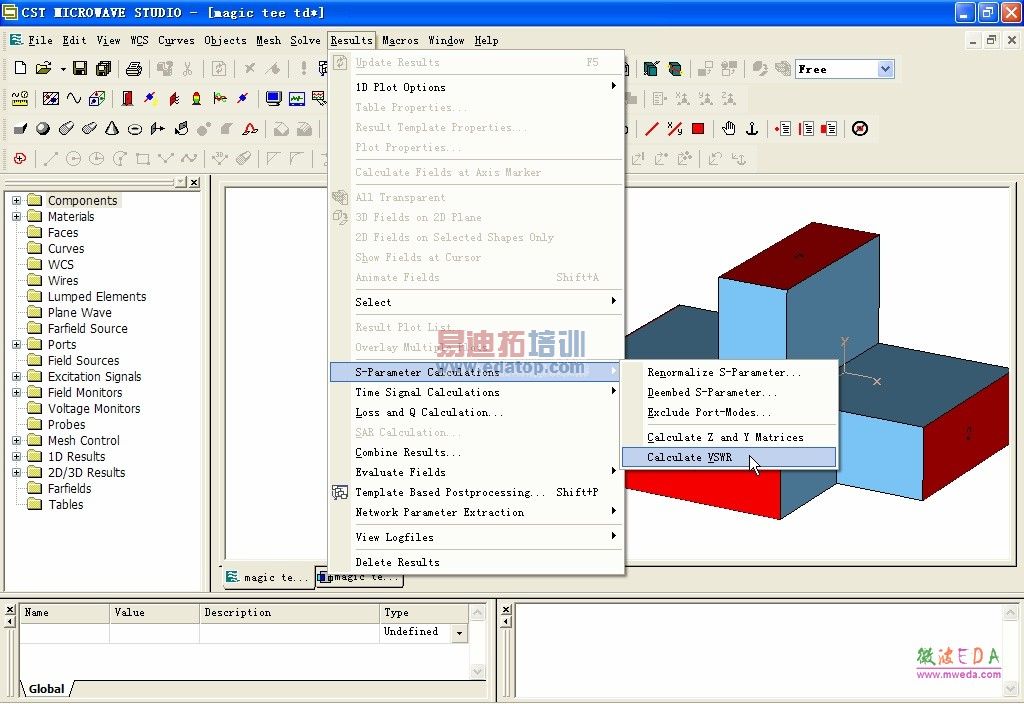Open Template Based Postprocessing...

(476, 492)
